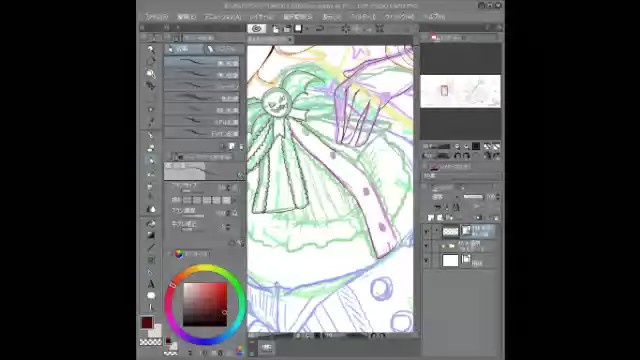
Task: Expand the layer folder arrow
Action: pos(443,246)
